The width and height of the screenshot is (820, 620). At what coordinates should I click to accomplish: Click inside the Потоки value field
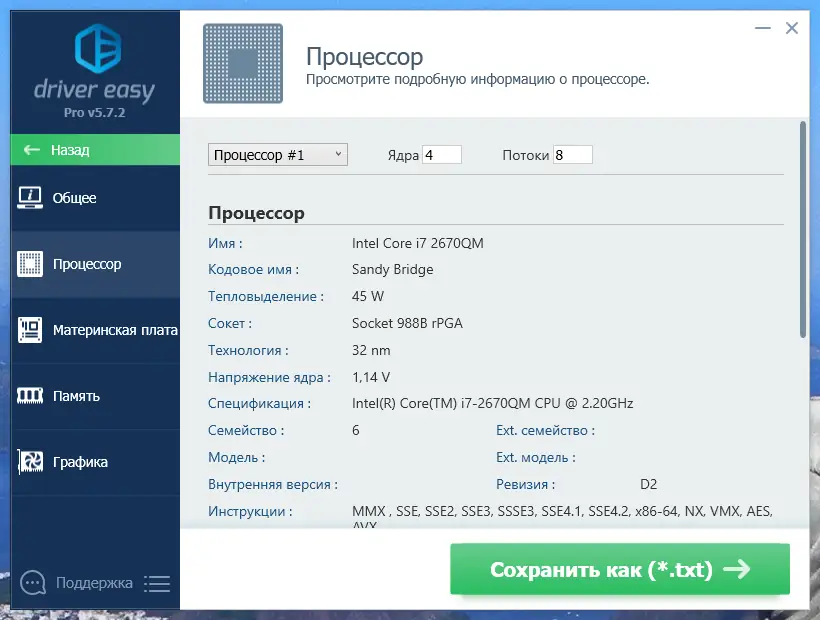574,154
